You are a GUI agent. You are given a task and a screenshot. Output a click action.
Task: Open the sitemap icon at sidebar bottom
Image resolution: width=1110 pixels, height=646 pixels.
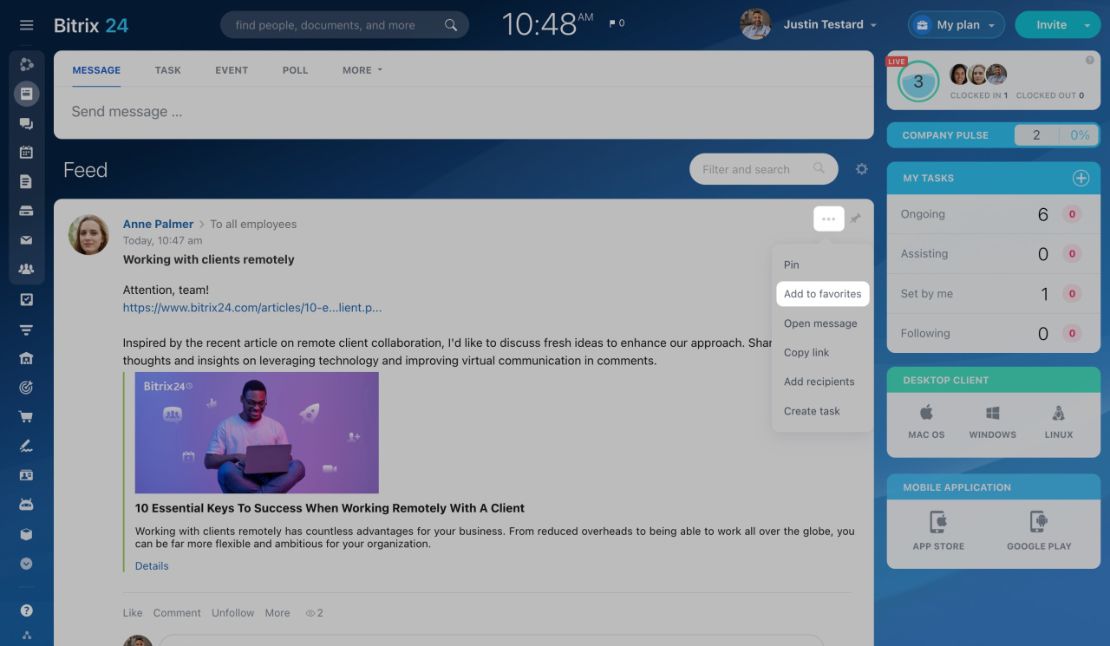(26, 635)
